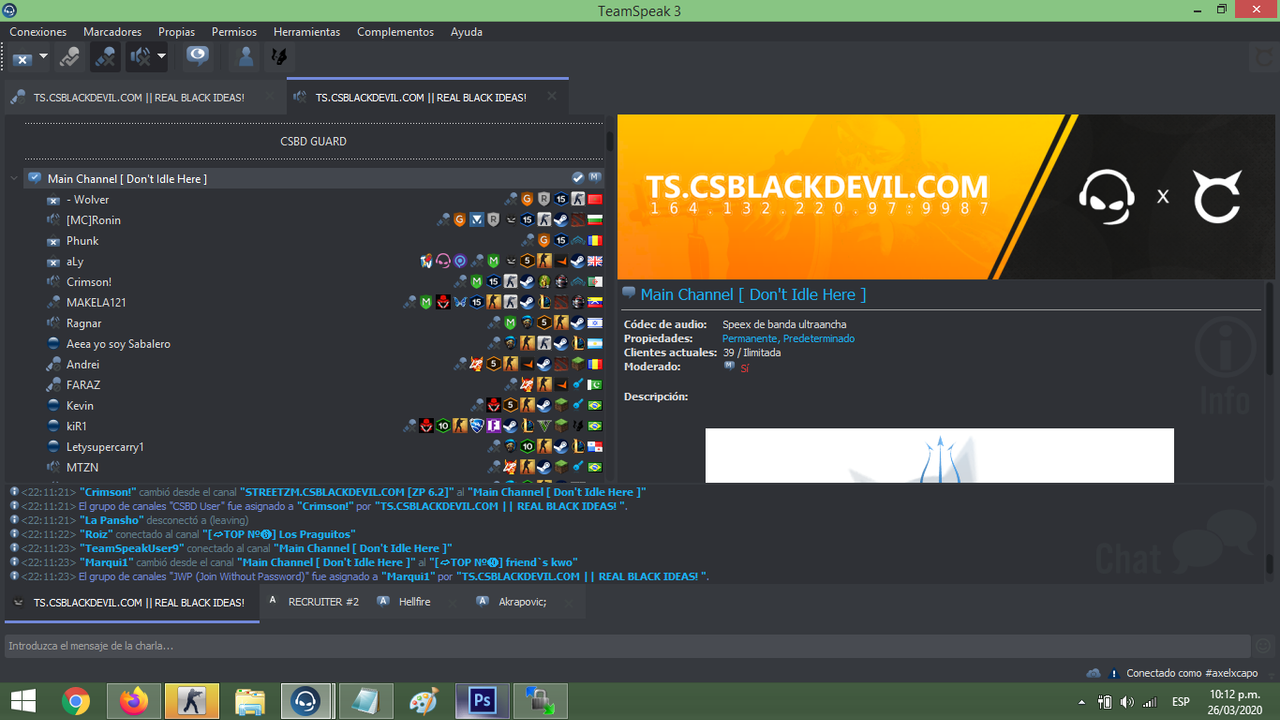Click the Main Channel row in the tree
1280x720 pixels.
pyautogui.click(x=314, y=179)
